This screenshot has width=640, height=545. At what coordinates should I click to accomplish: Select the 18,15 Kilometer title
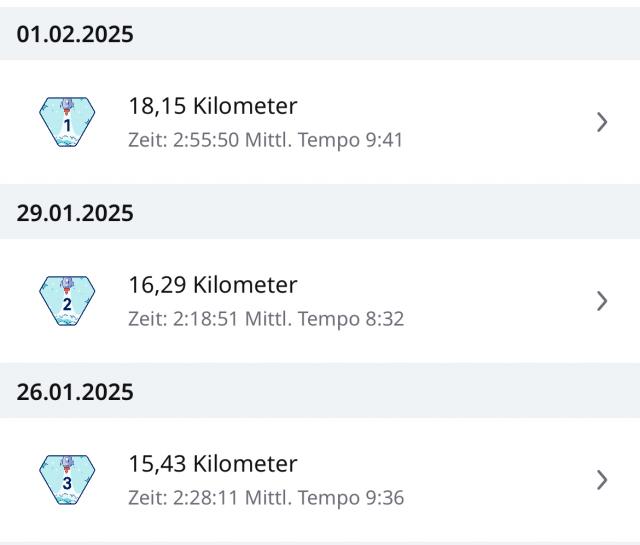click(x=213, y=106)
